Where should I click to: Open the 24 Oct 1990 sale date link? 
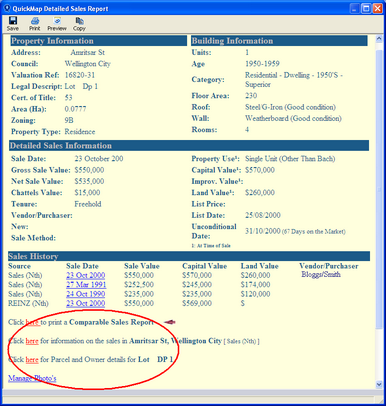85,294
